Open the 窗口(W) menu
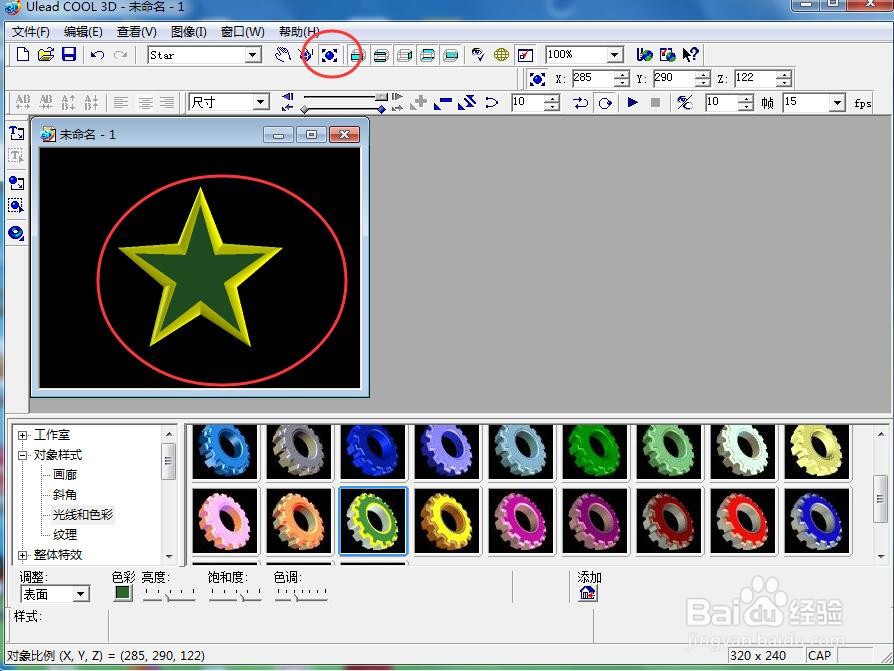894x671 pixels. click(243, 32)
